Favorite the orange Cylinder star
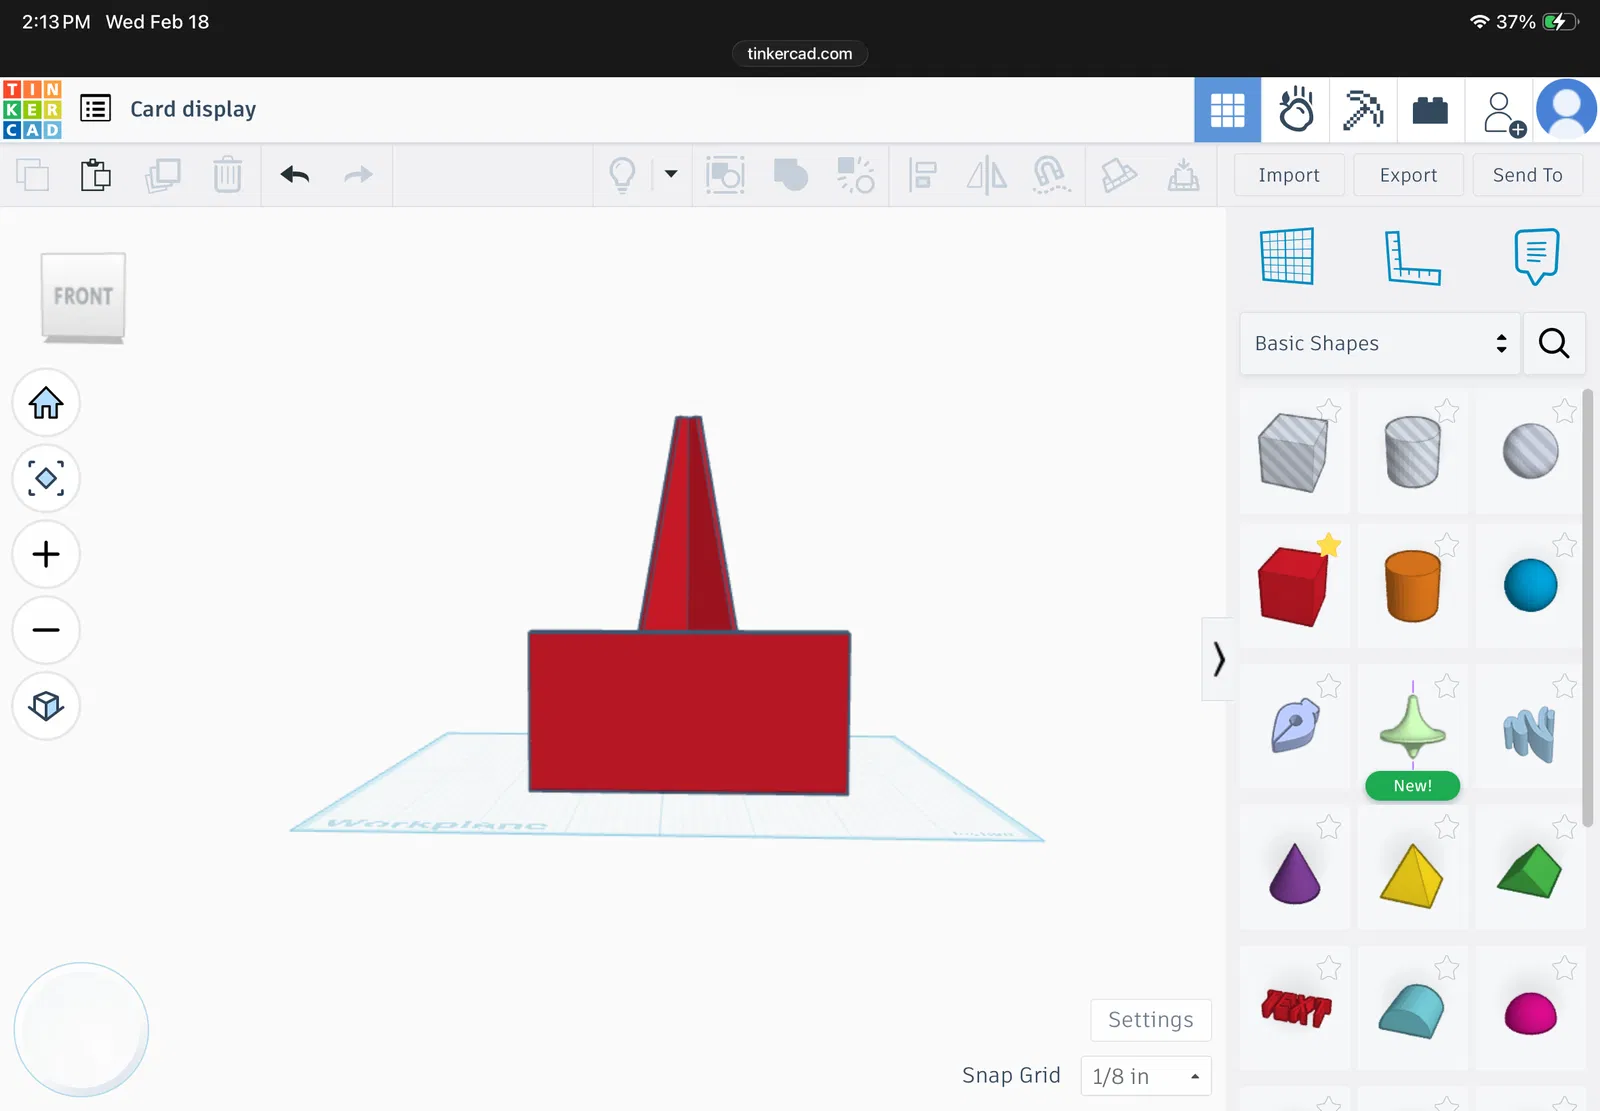Image resolution: width=1600 pixels, height=1111 pixels. pos(1447,545)
